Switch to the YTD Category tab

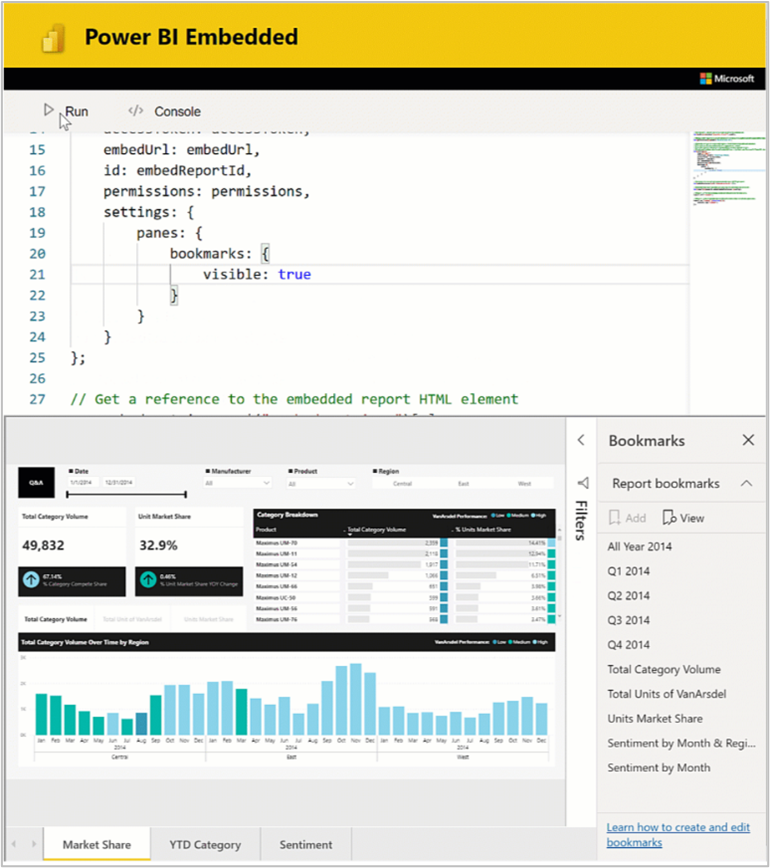click(205, 844)
